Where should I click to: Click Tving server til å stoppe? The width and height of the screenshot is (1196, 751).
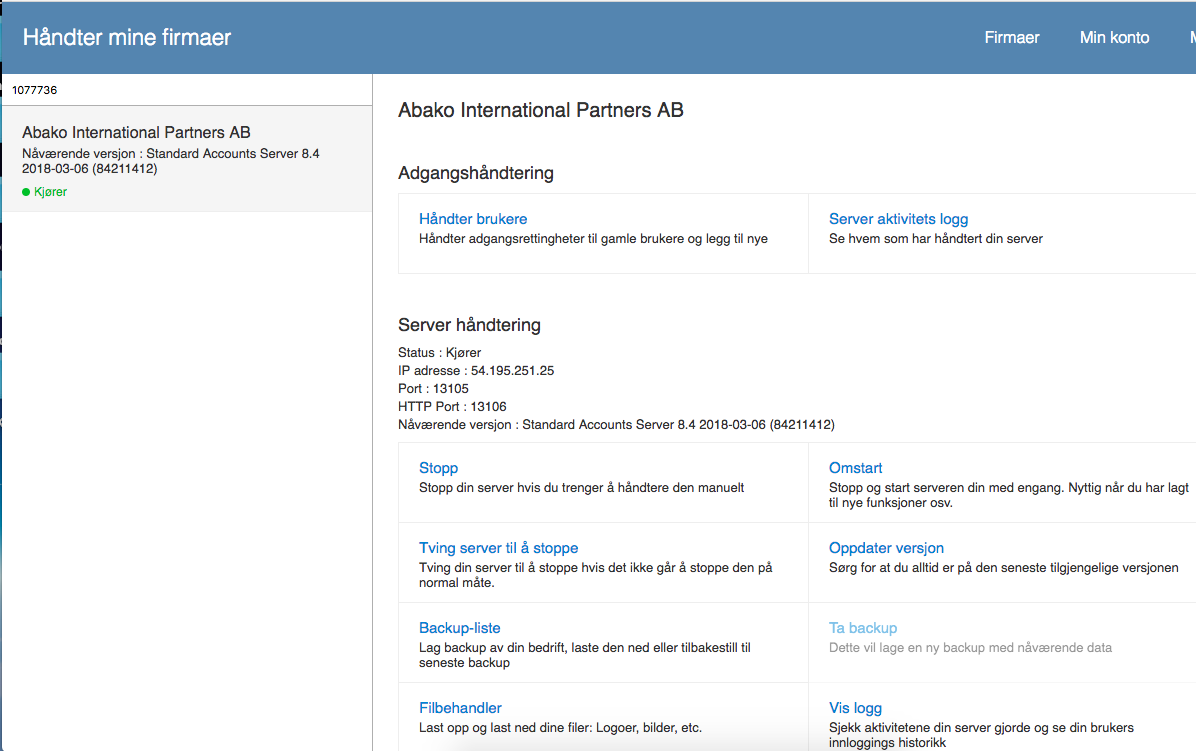(499, 548)
